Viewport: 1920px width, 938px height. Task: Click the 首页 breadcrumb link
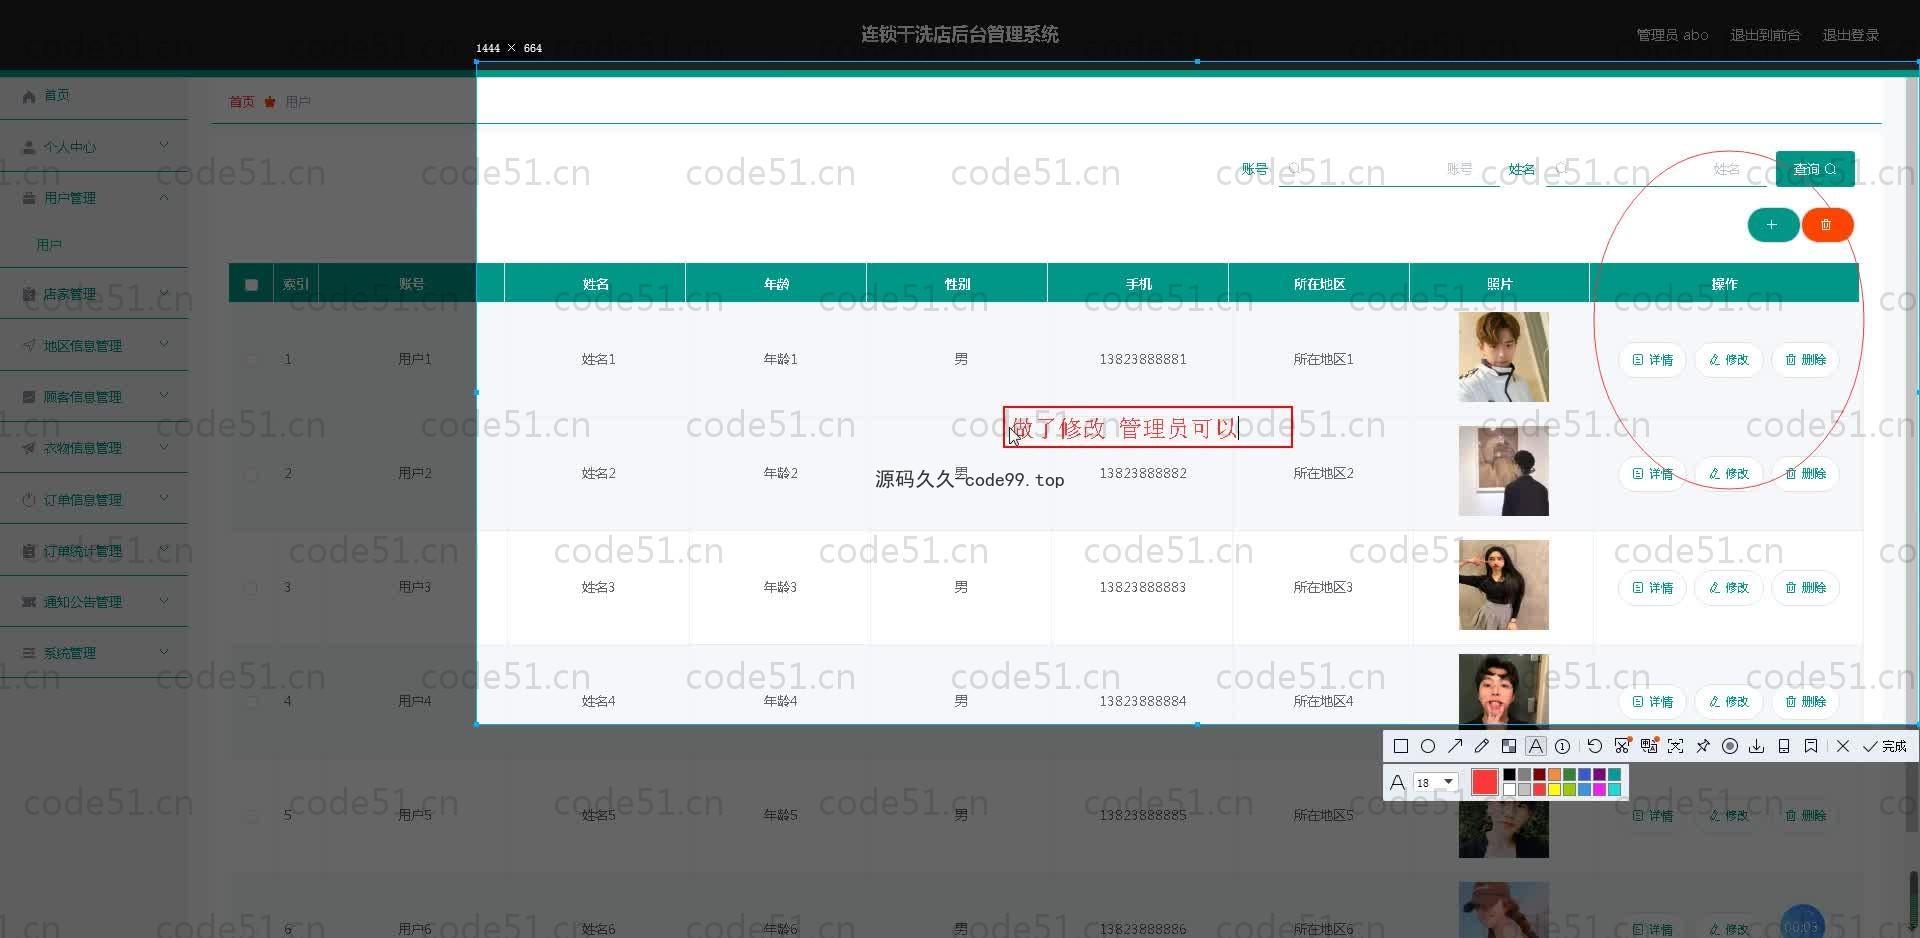coord(242,102)
